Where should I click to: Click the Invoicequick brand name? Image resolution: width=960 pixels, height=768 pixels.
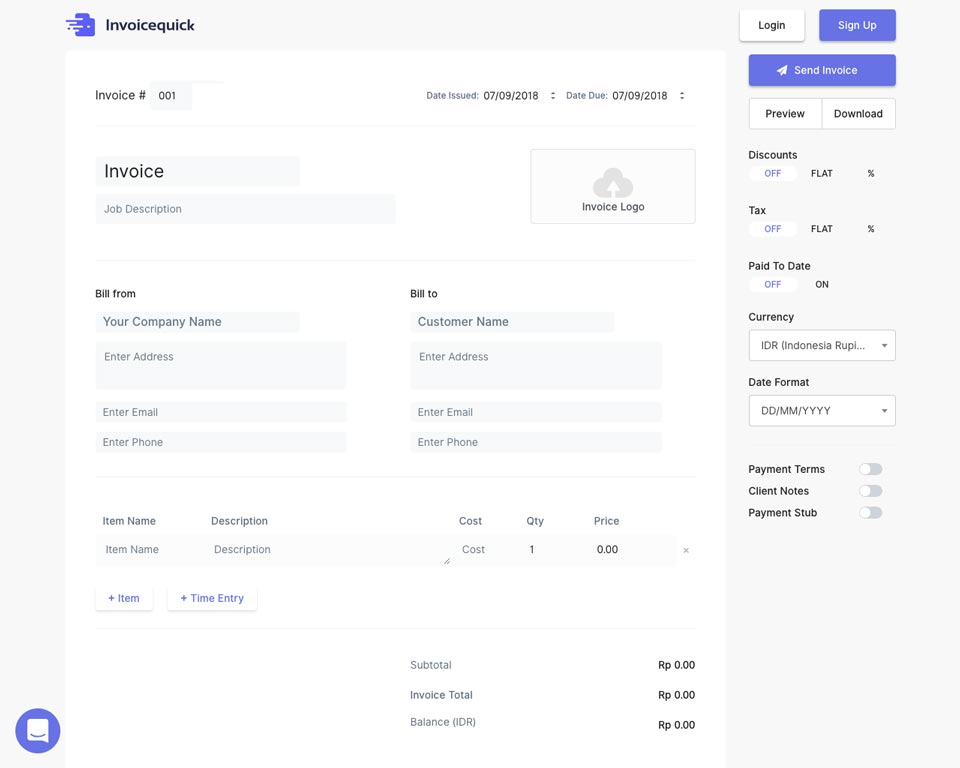[150, 25]
